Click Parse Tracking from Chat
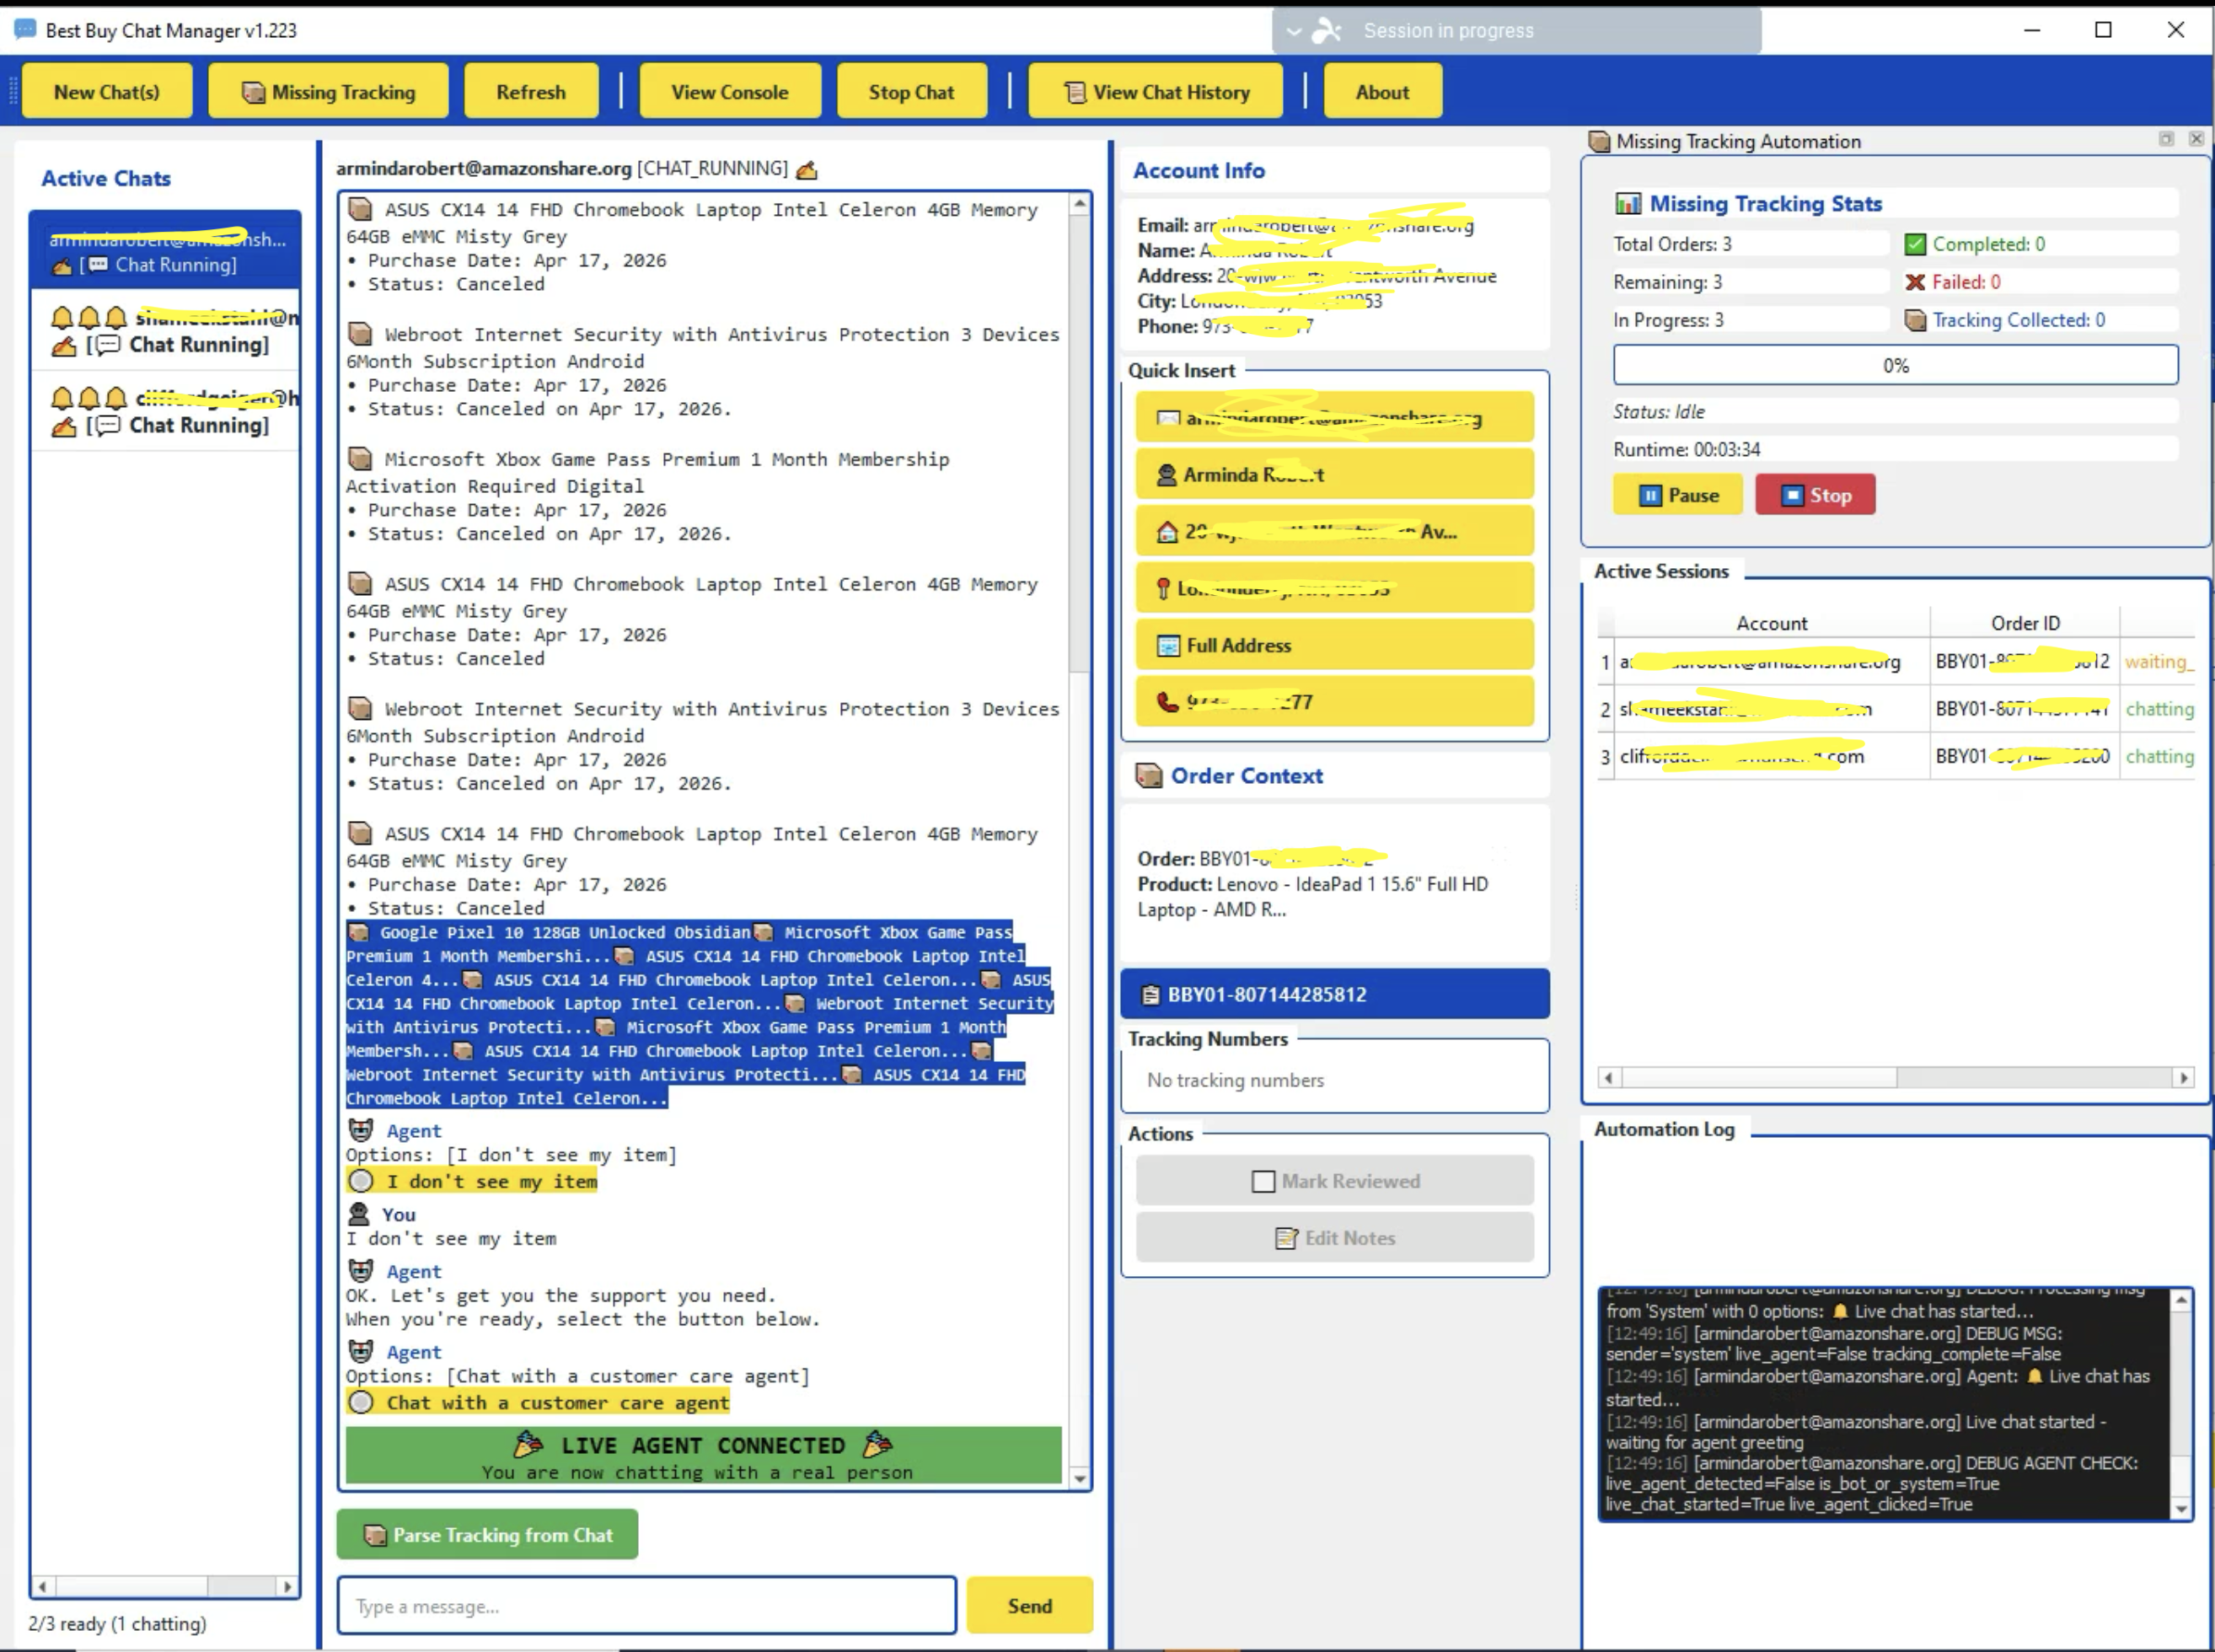Image resolution: width=2215 pixels, height=1652 pixels. pyautogui.click(x=487, y=1534)
